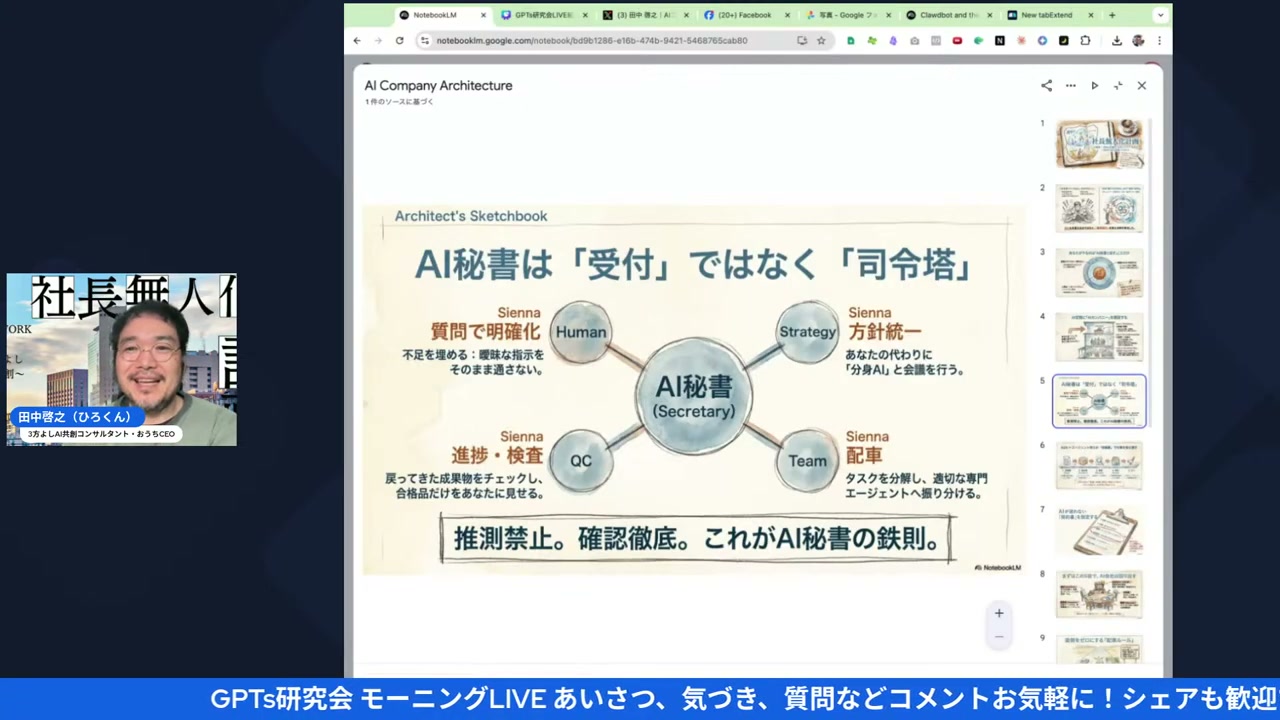Zoom in with the plus button
The height and width of the screenshot is (720, 1280).
(x=998, y=613)
